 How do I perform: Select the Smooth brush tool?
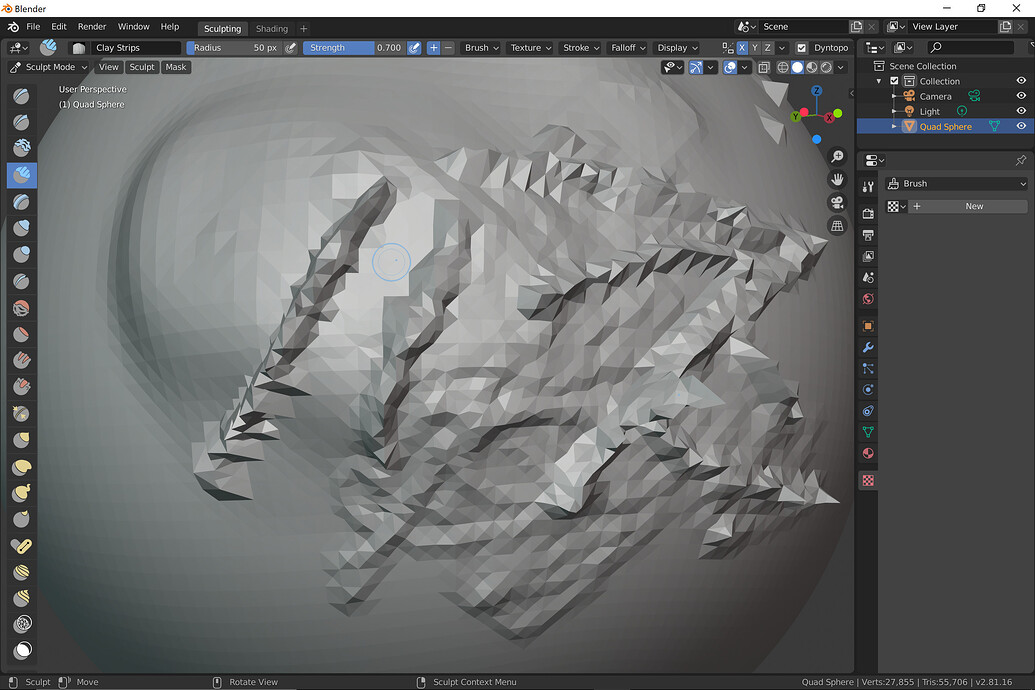point(21,308)
